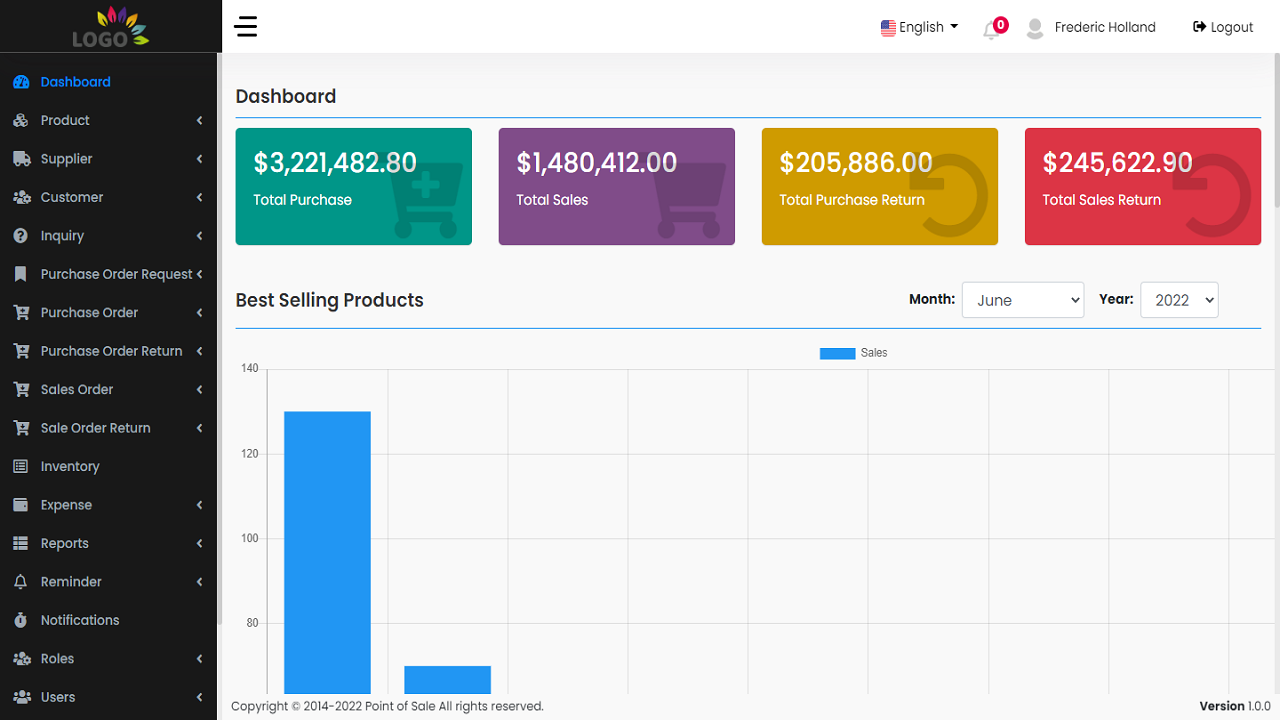Expand the Product menu chevron
Image resolution: width=1280 pixels, height=720 pixels.
pos(199,121)
